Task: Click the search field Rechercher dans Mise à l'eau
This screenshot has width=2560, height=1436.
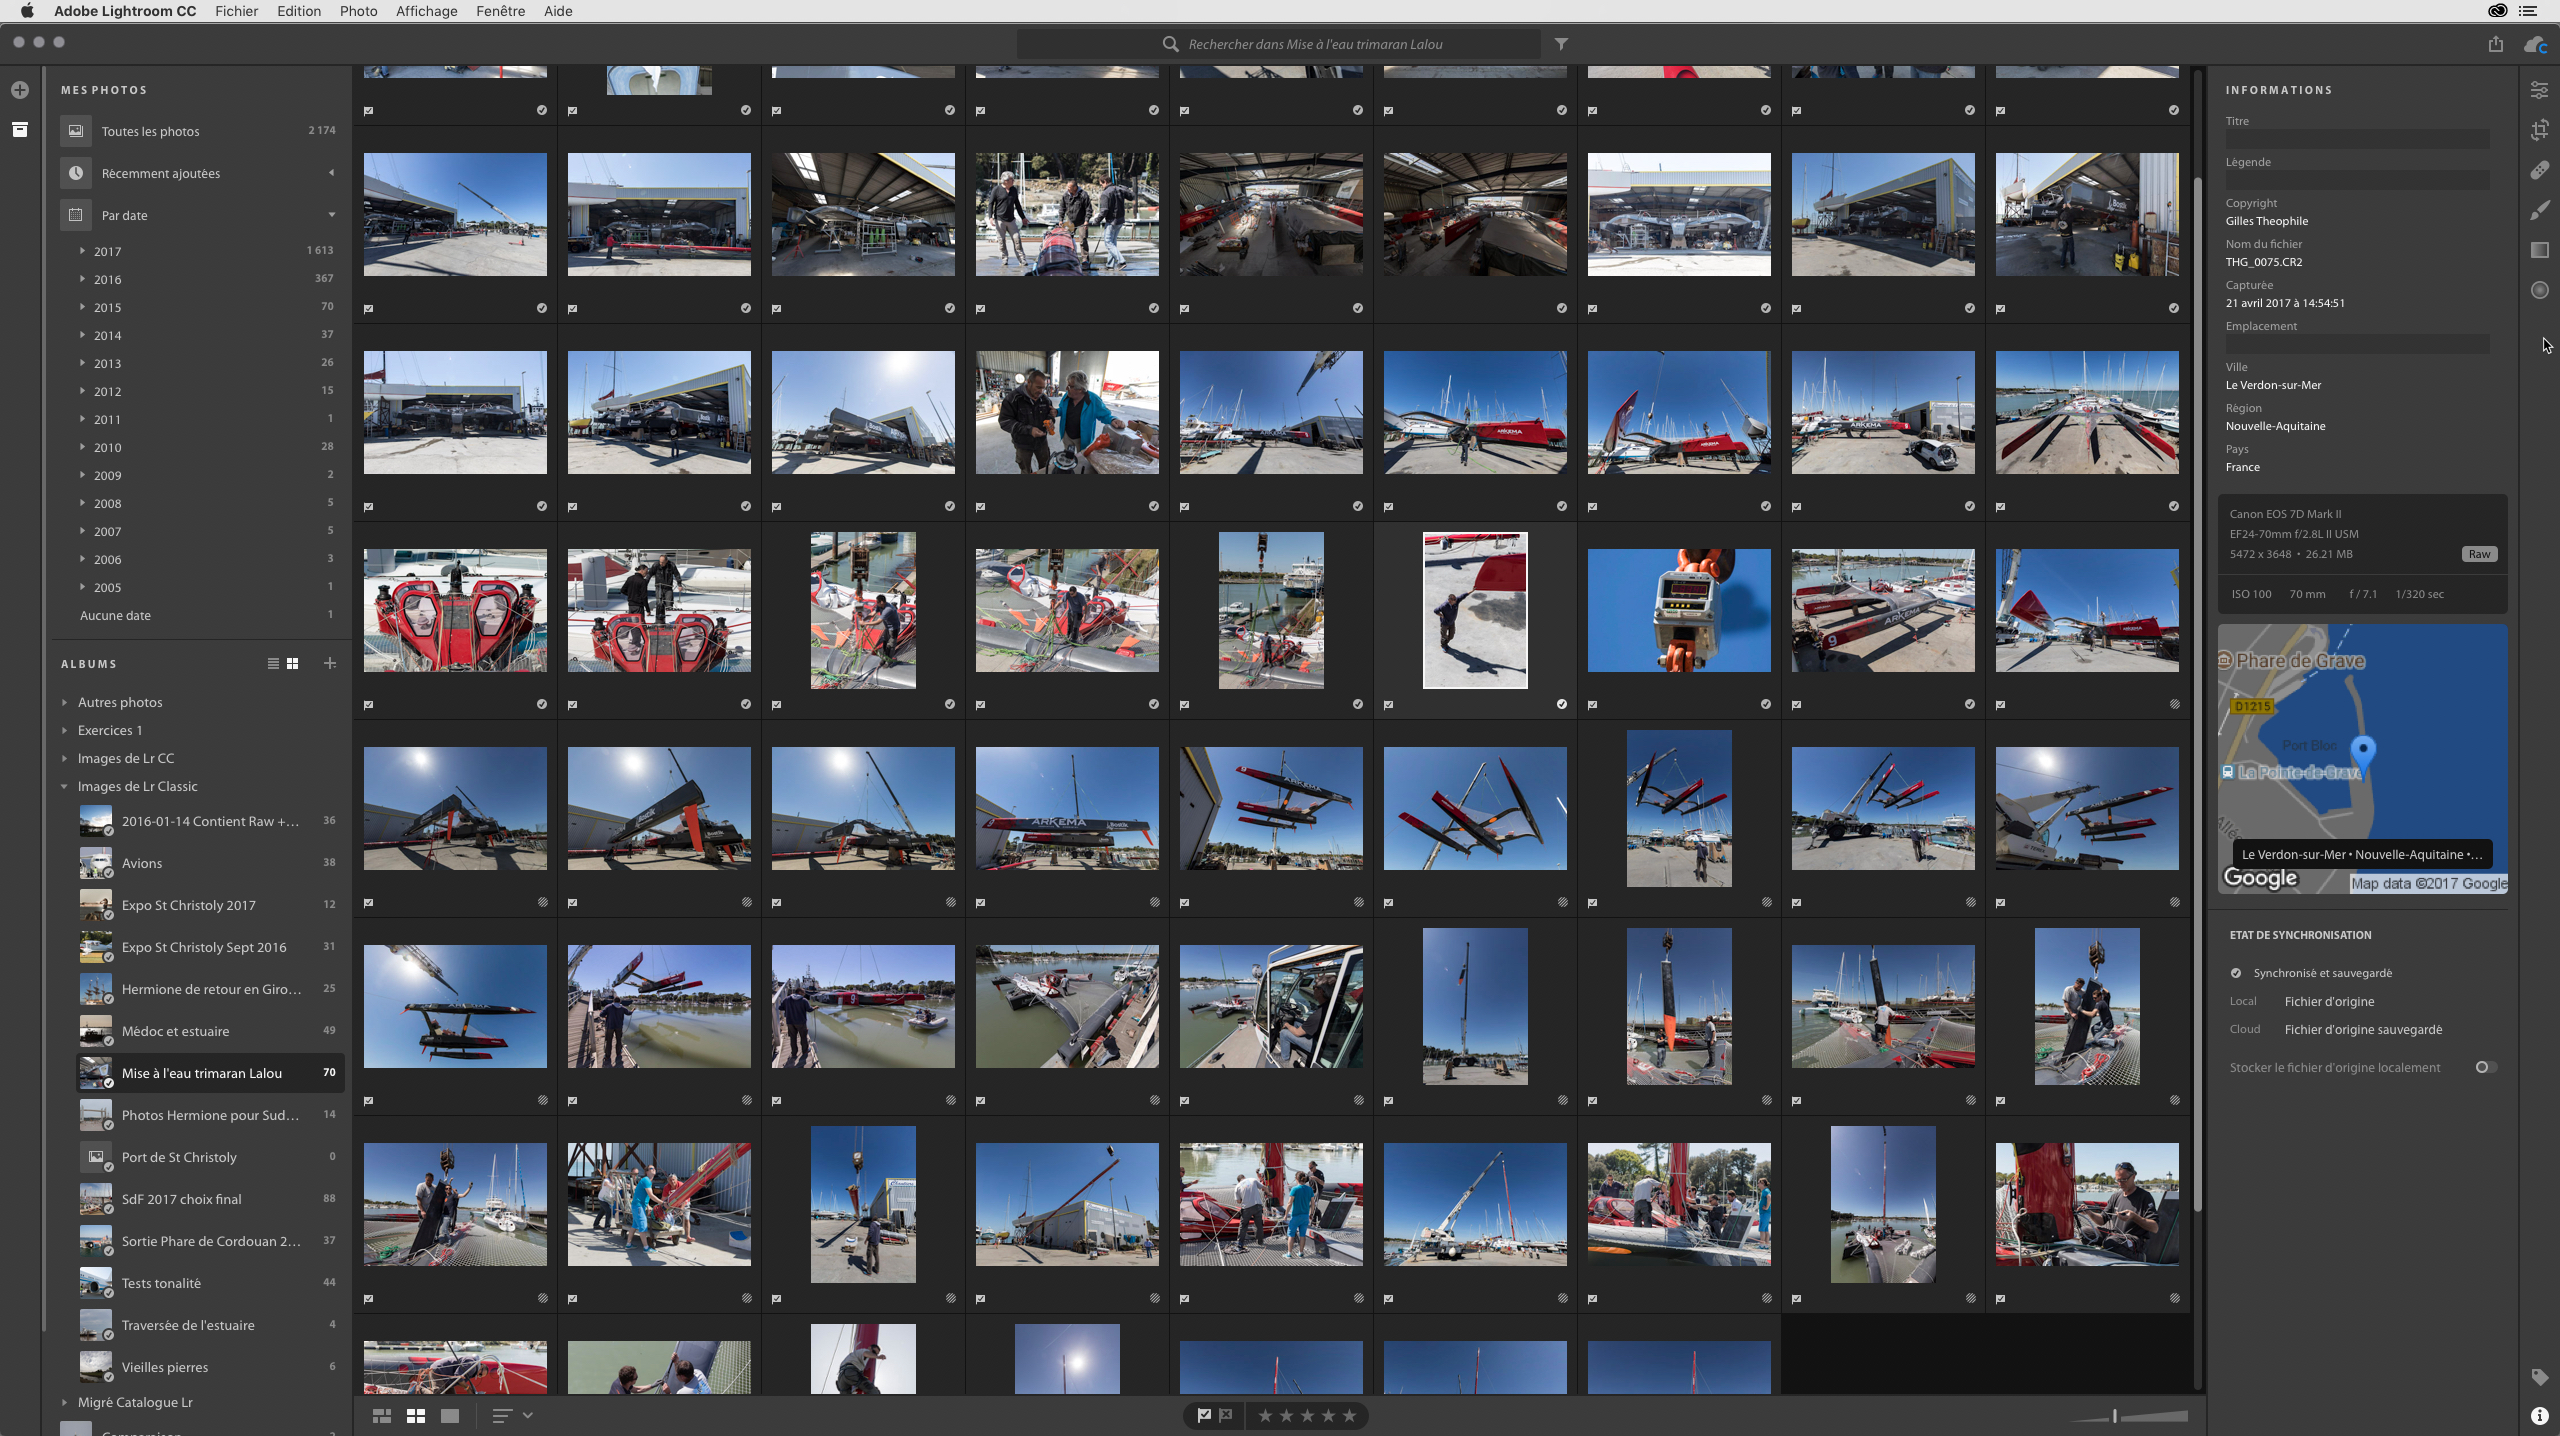Action: pos(1278,44)
